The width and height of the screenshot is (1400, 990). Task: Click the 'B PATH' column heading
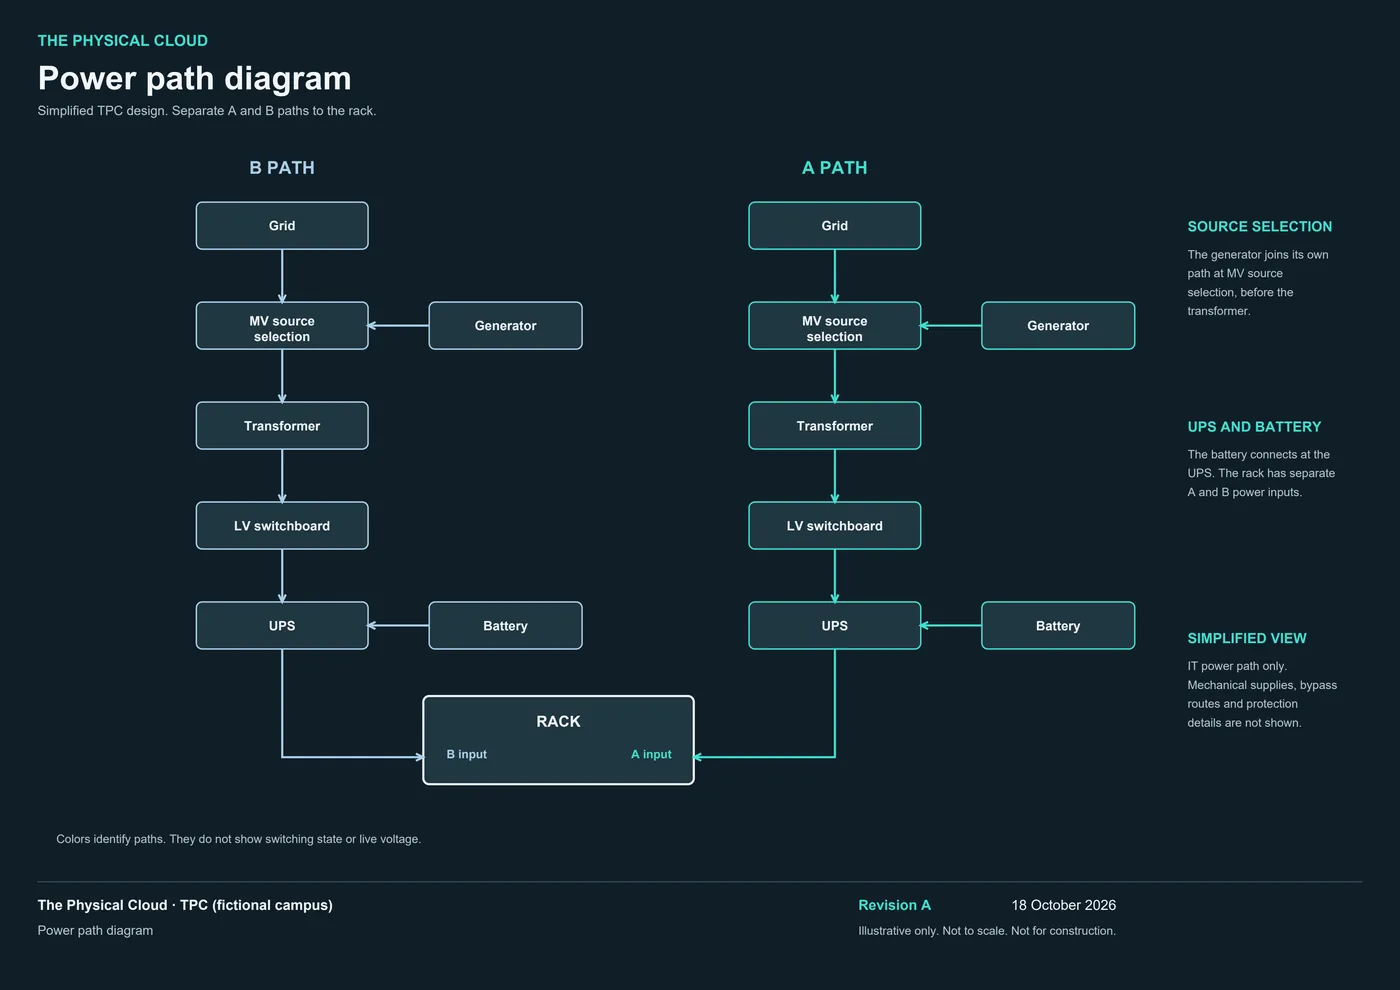coord(282,168)
